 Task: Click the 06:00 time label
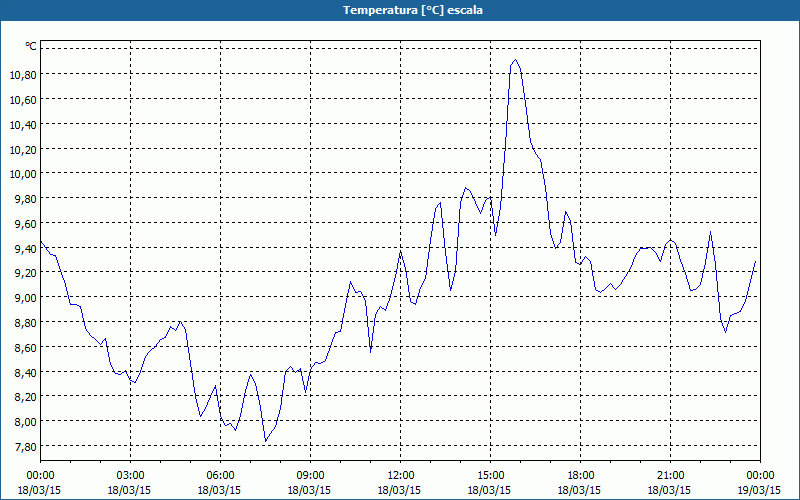coord(220,476)
